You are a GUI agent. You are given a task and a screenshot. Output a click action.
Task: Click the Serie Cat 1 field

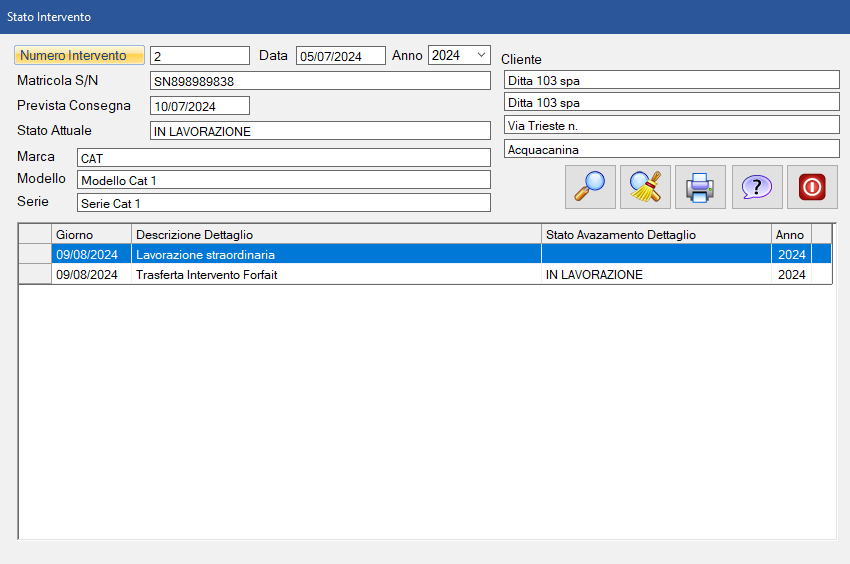pyautogui.click(x=283, y=203)
